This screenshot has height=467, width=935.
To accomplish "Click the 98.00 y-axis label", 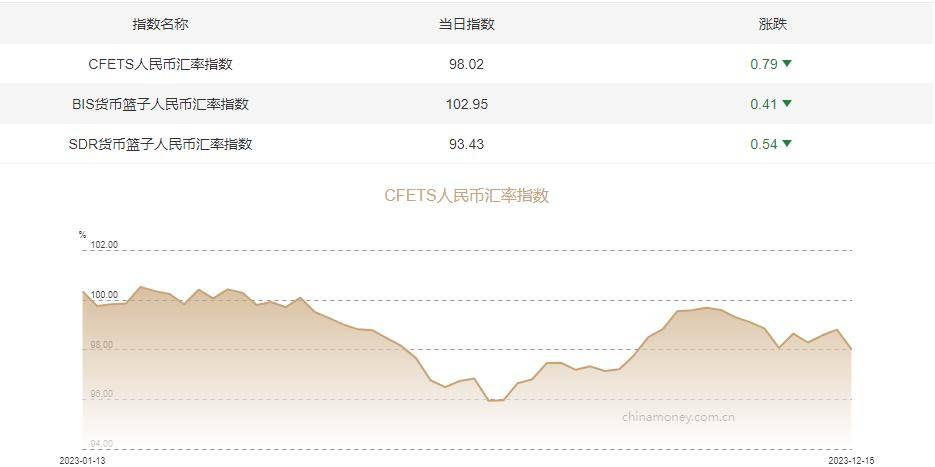I will (x=101, y=345).
